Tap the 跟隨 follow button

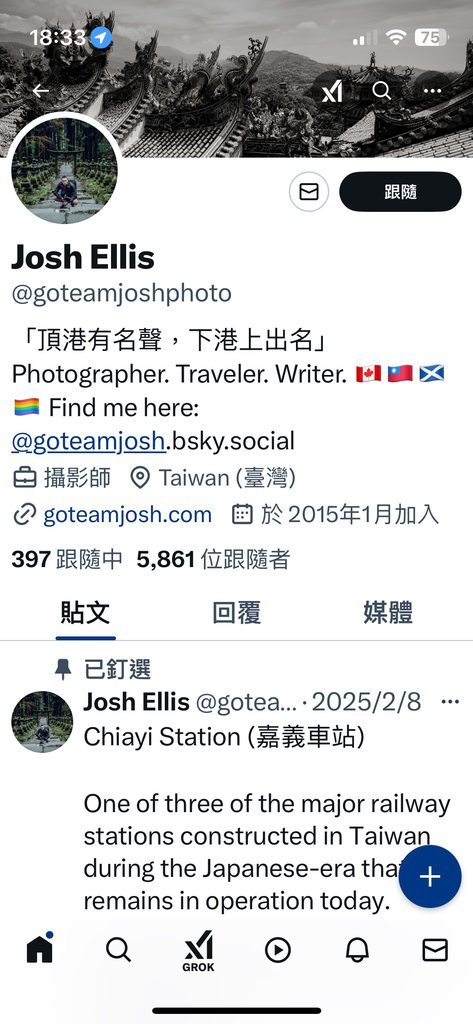tap(400, 191)
